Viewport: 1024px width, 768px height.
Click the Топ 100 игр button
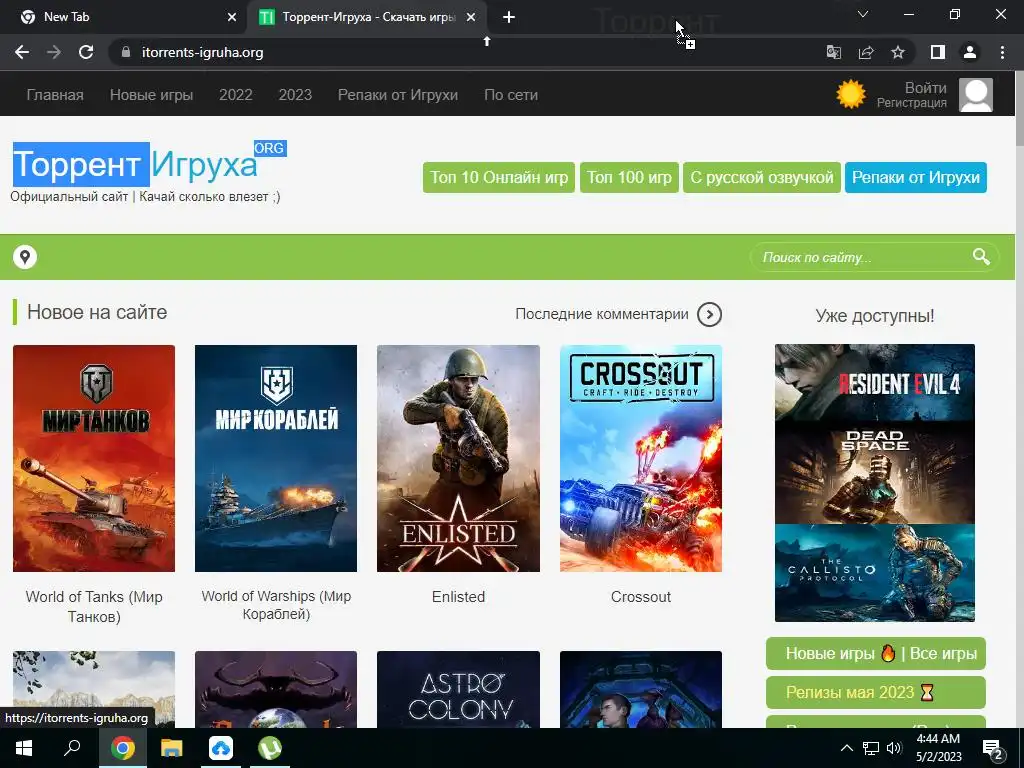630,177
